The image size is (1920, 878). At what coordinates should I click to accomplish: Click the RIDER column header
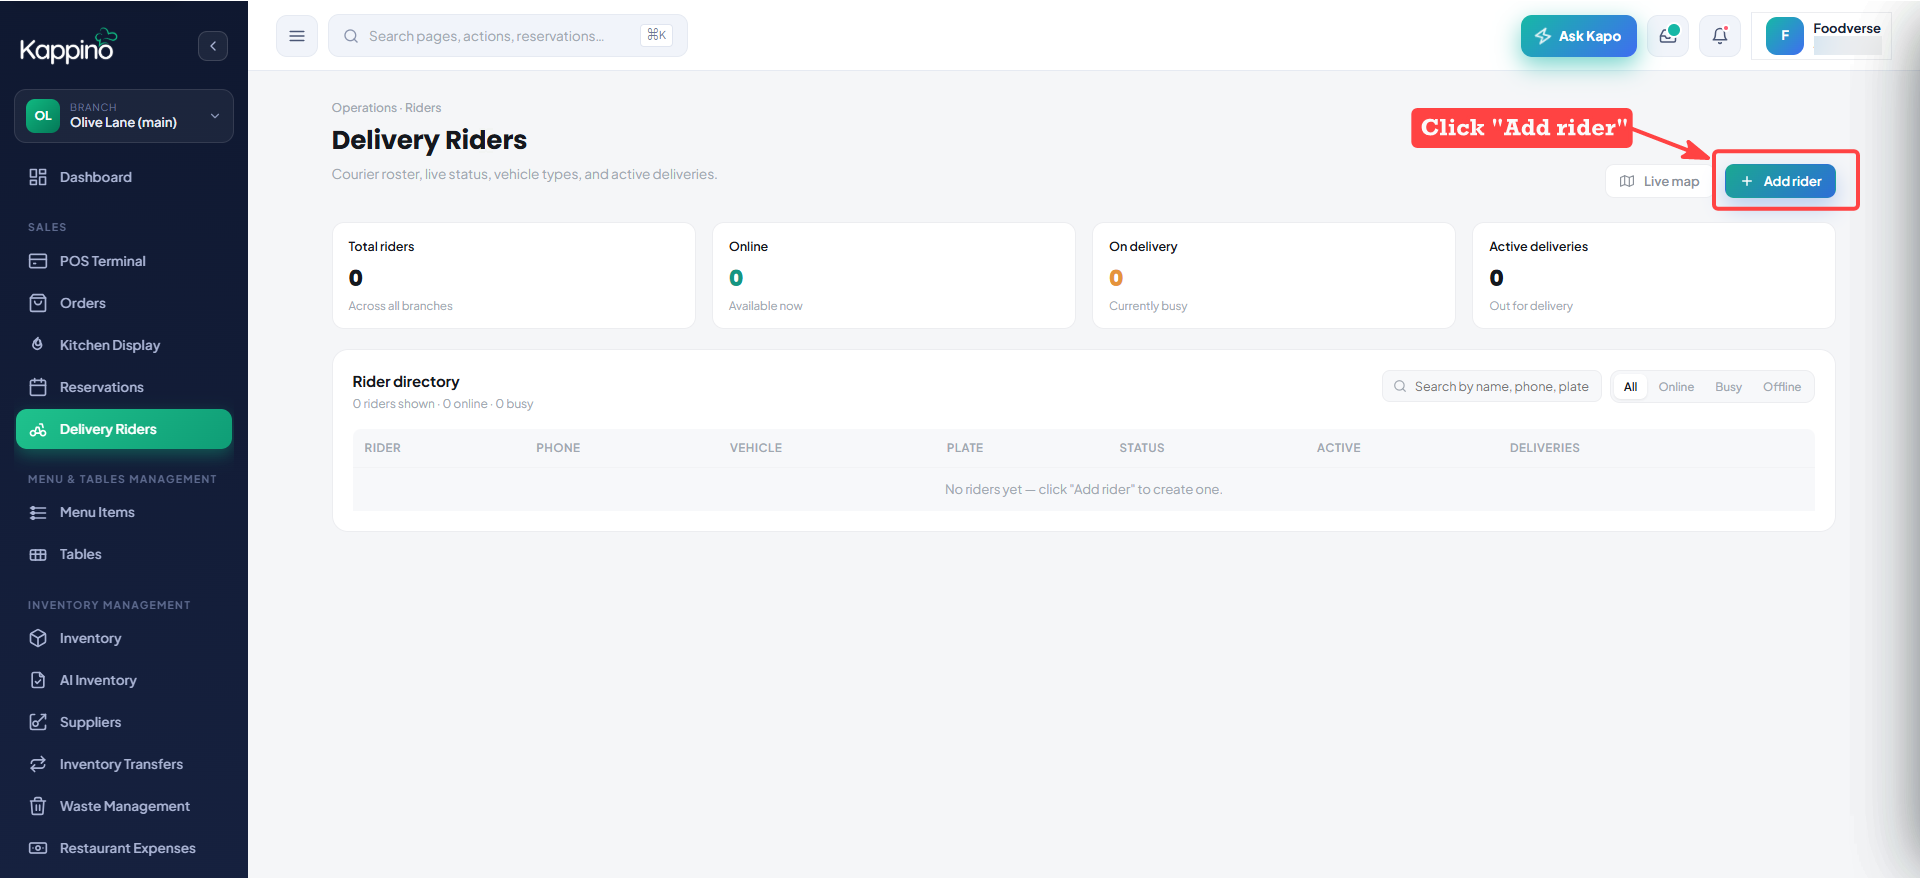[383, 448]
